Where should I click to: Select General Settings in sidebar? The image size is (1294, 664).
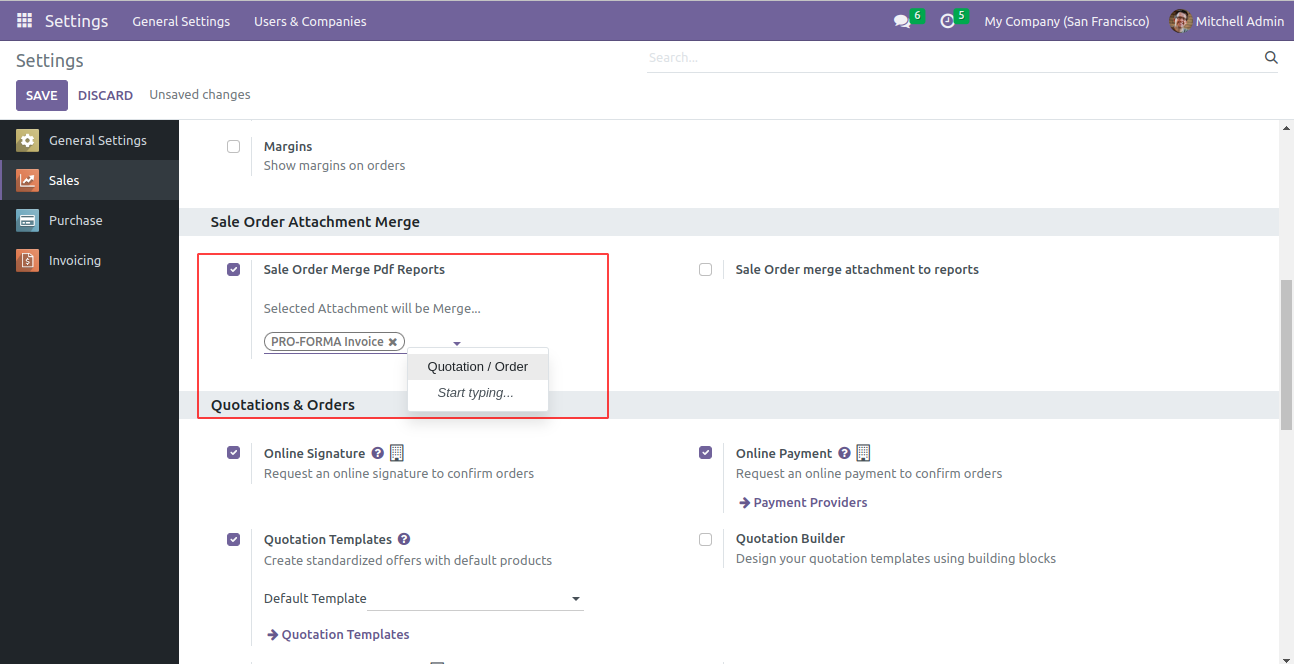point(89,141)
